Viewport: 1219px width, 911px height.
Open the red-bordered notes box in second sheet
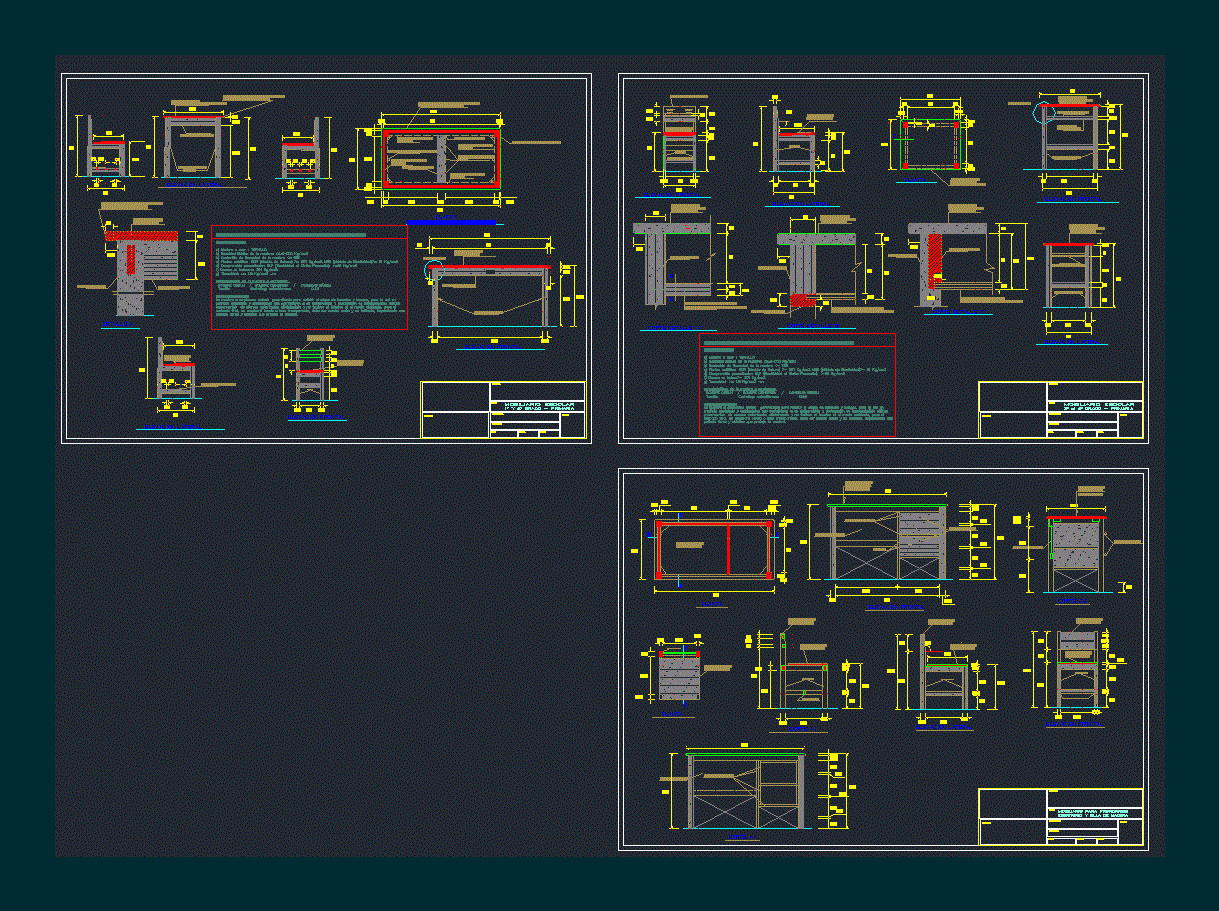(797, 384)
